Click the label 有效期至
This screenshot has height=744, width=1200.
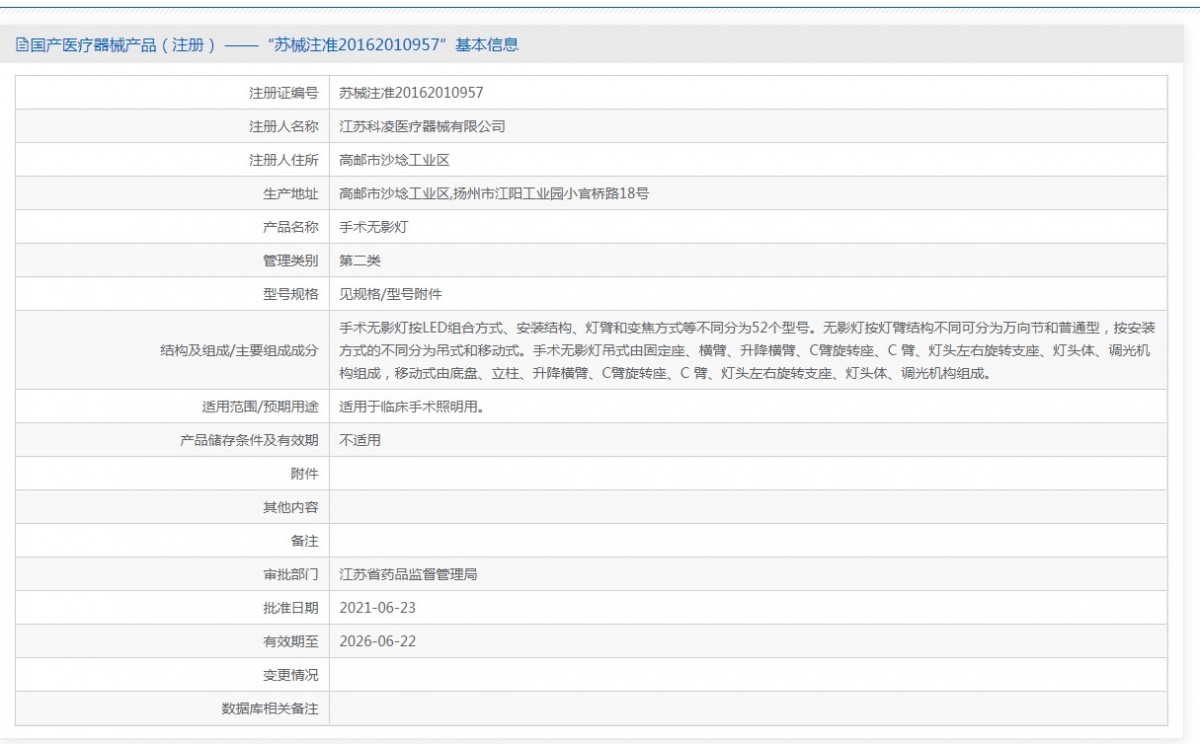pyautogui.click(x=291, y=641)
